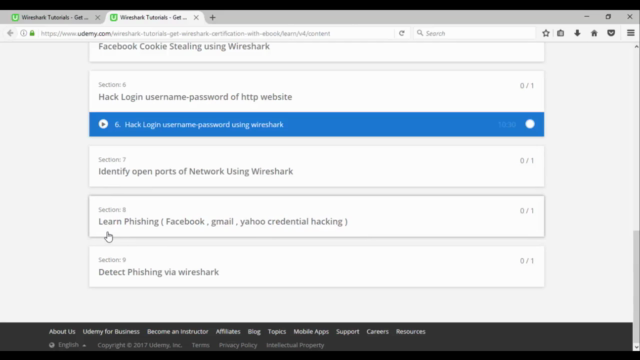The width and height of the screenshot is (640, 360).
Task: Click Become an Instructor link
Action: (178, 331)
